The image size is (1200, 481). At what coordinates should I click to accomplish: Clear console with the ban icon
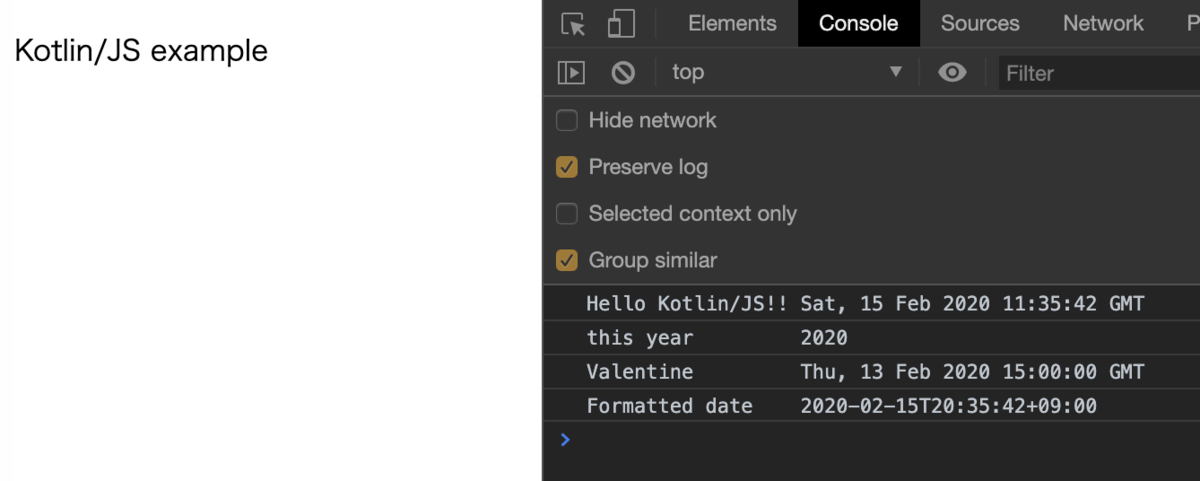pyautogui.click(x=623, y=72)
